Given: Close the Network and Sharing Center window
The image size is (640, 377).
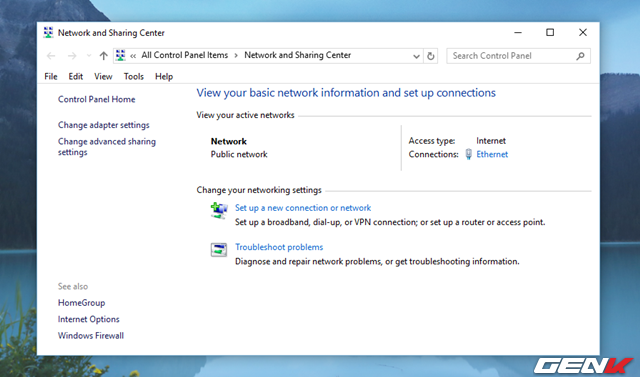Looking at the screenshot, I should pyautogui.click(x=583, y=33).
